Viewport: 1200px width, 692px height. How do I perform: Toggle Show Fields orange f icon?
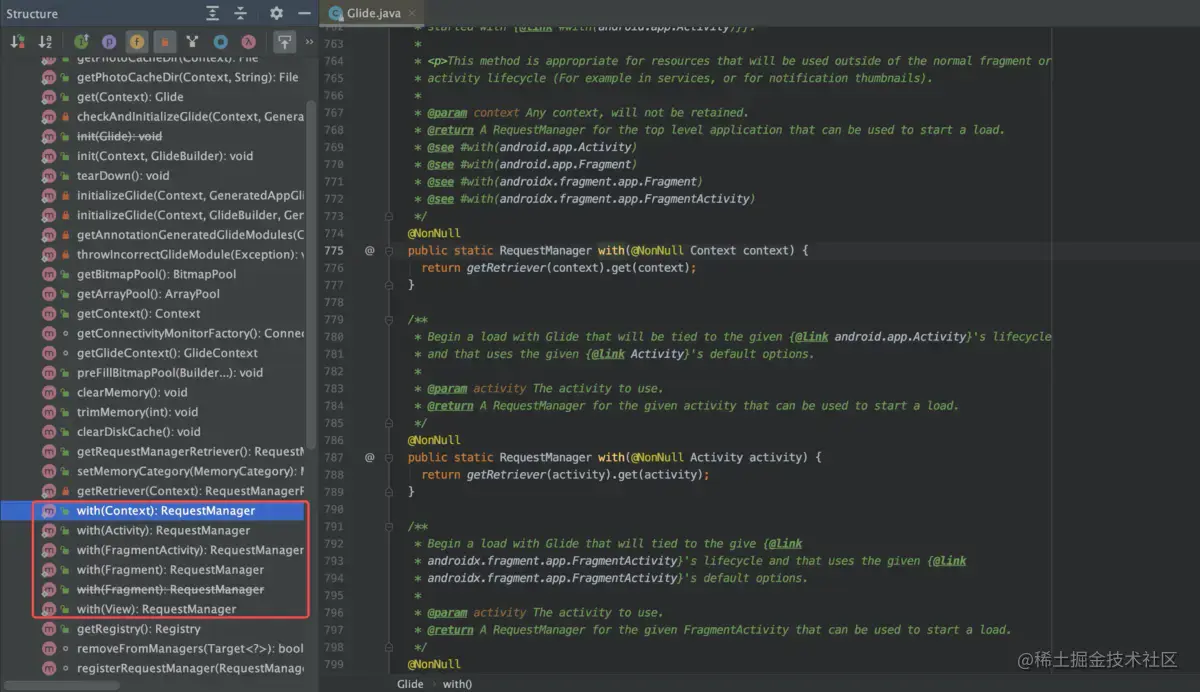click(x=137, y=42)
